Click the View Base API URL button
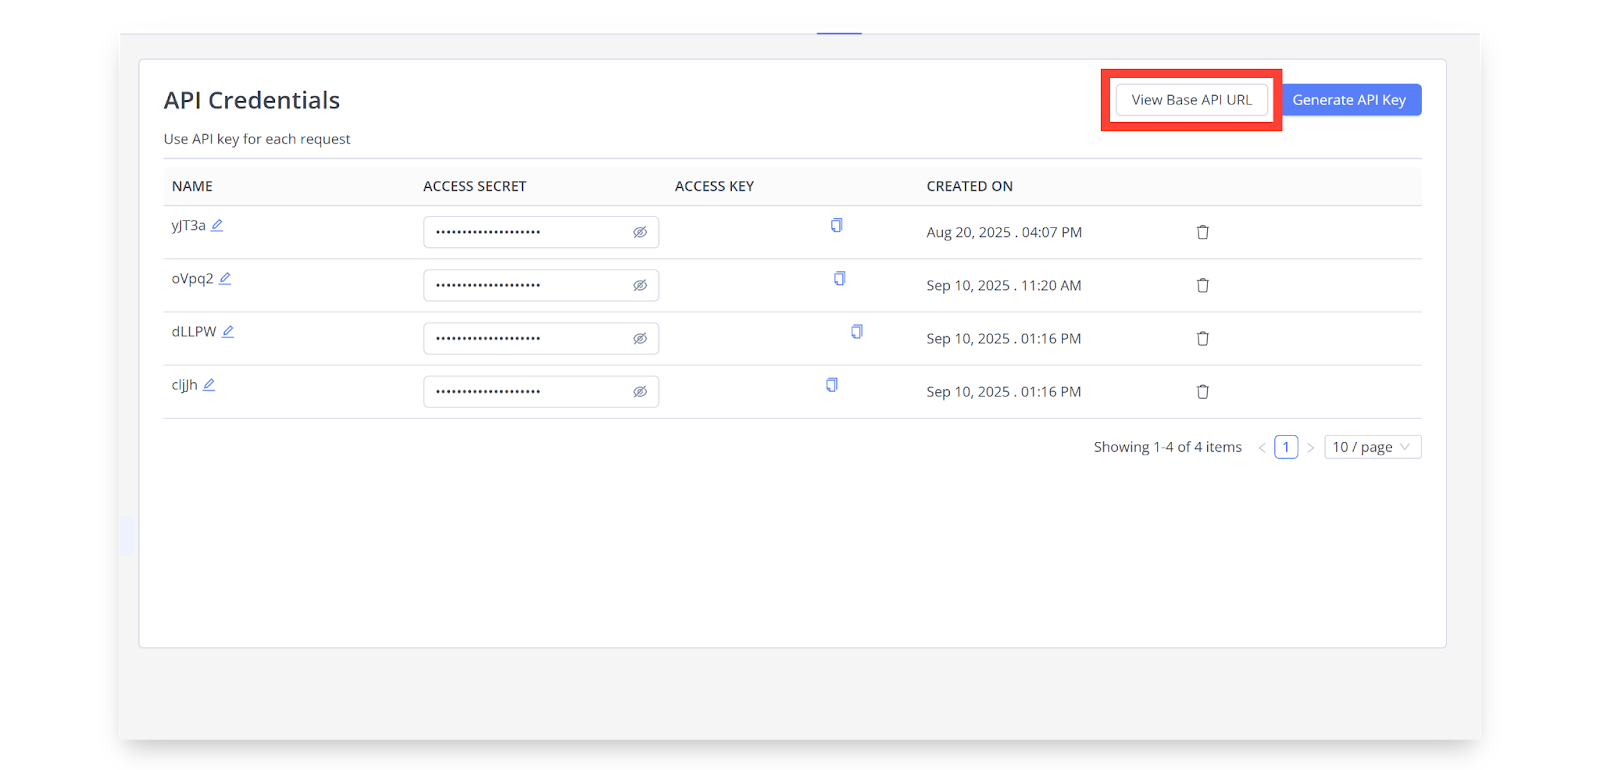1600x770 pixels. point(1191,100)
